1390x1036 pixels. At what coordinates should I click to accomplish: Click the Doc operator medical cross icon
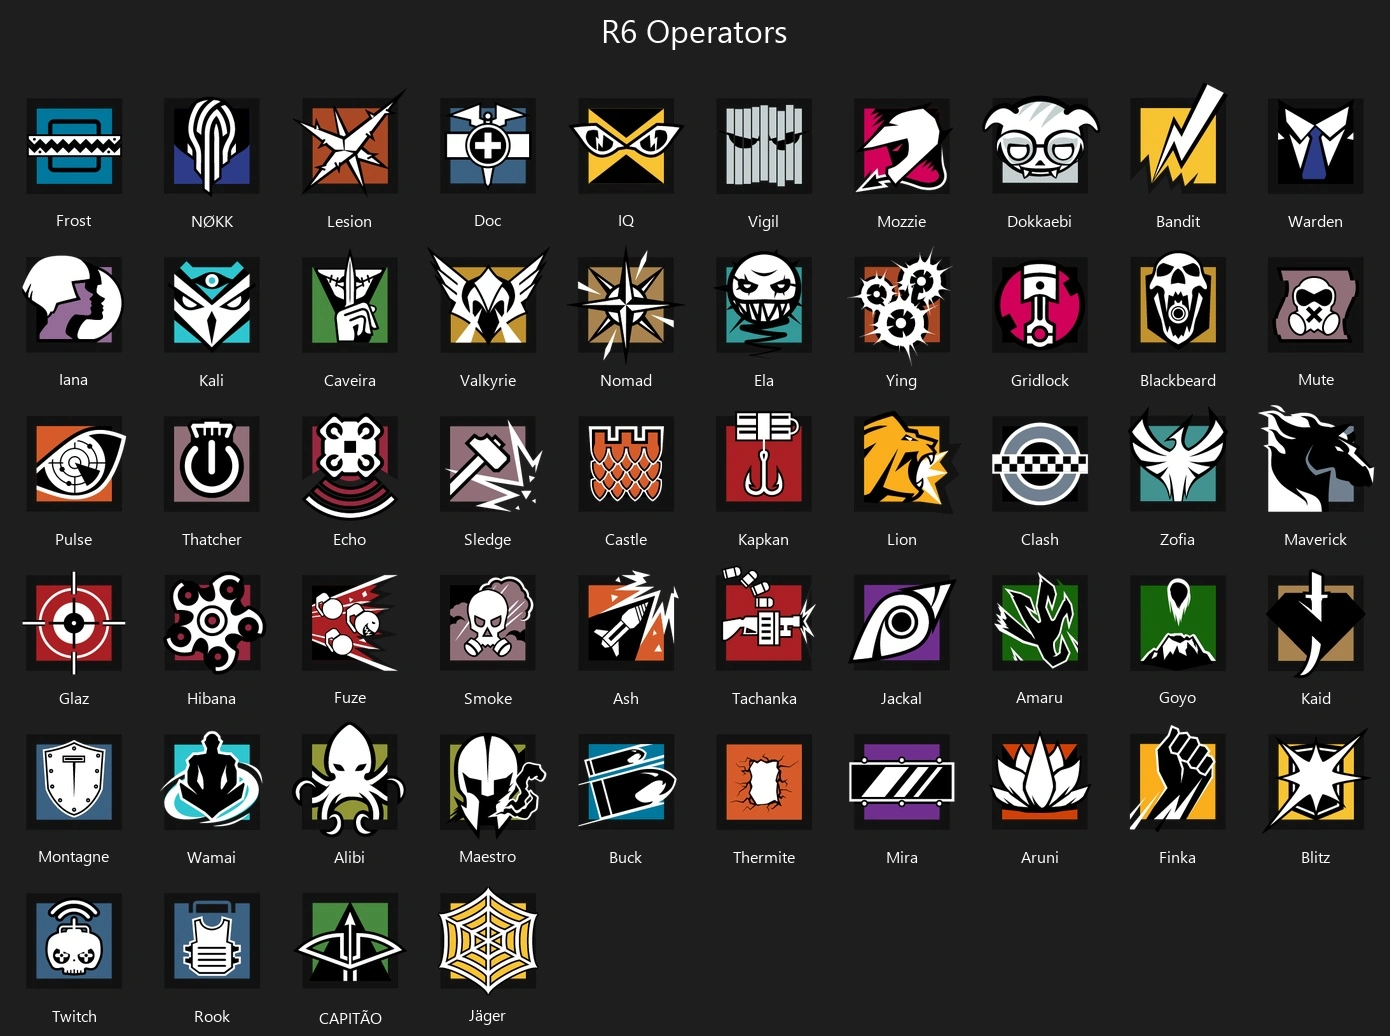(488, 146)
